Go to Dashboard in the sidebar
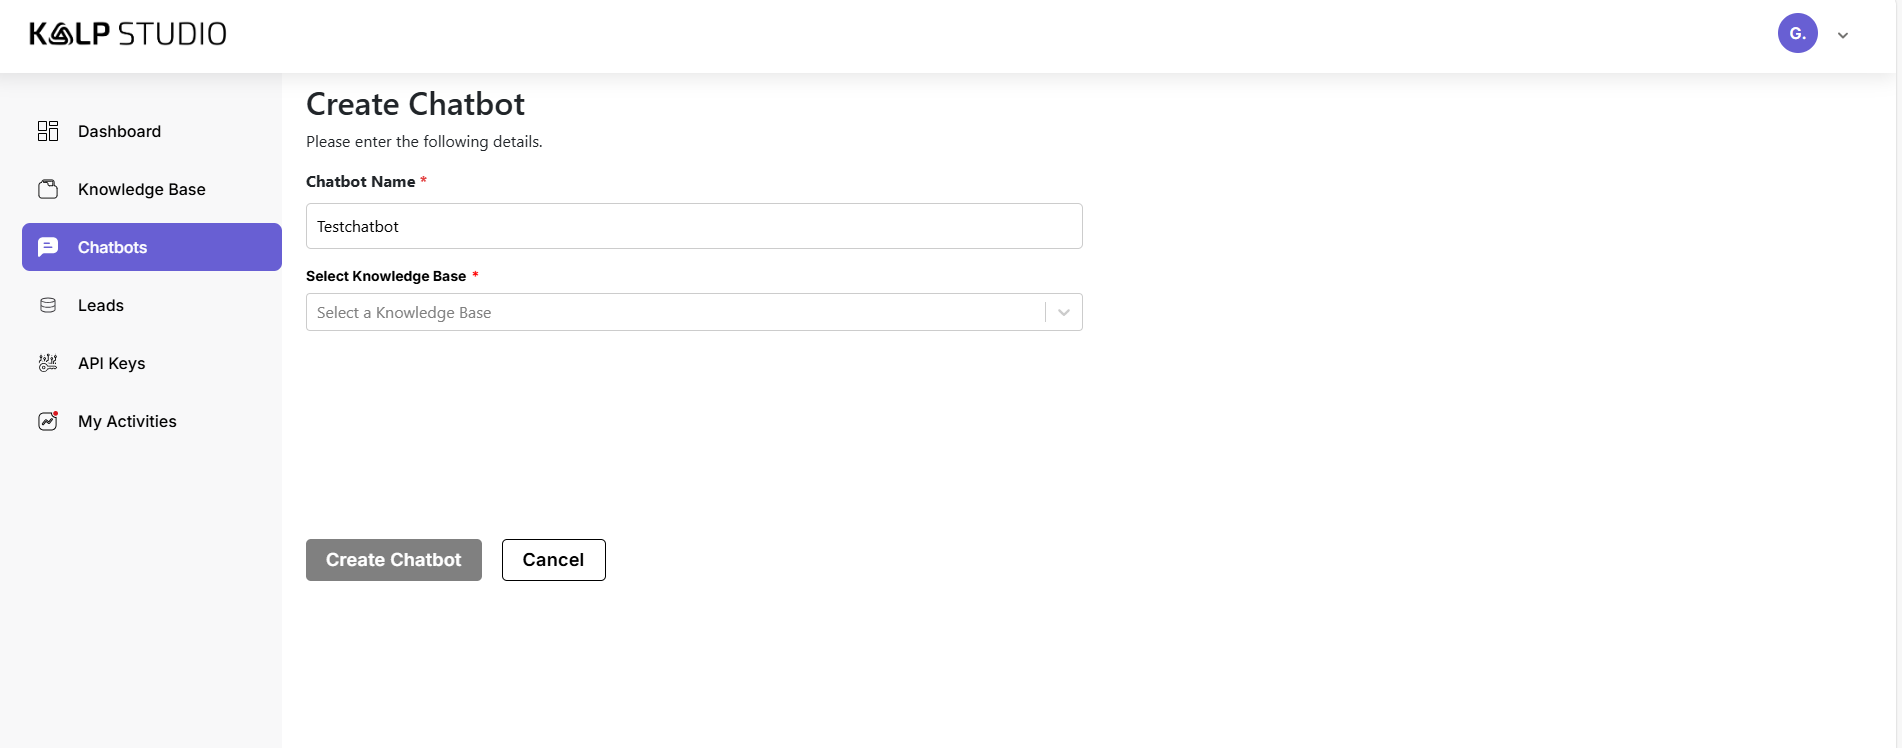The height and width of the screenshot is (748, 1902). (x=119, y=131)
